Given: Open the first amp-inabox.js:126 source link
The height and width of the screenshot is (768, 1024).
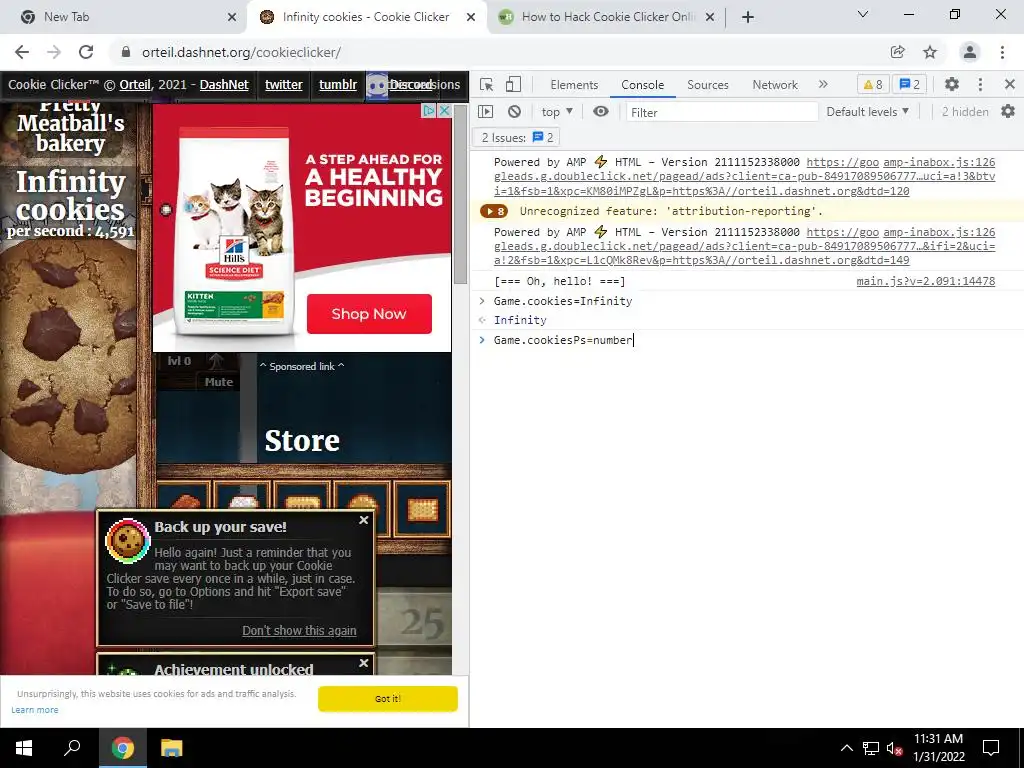Looking at the screenshot, I should tap(939, 162).
